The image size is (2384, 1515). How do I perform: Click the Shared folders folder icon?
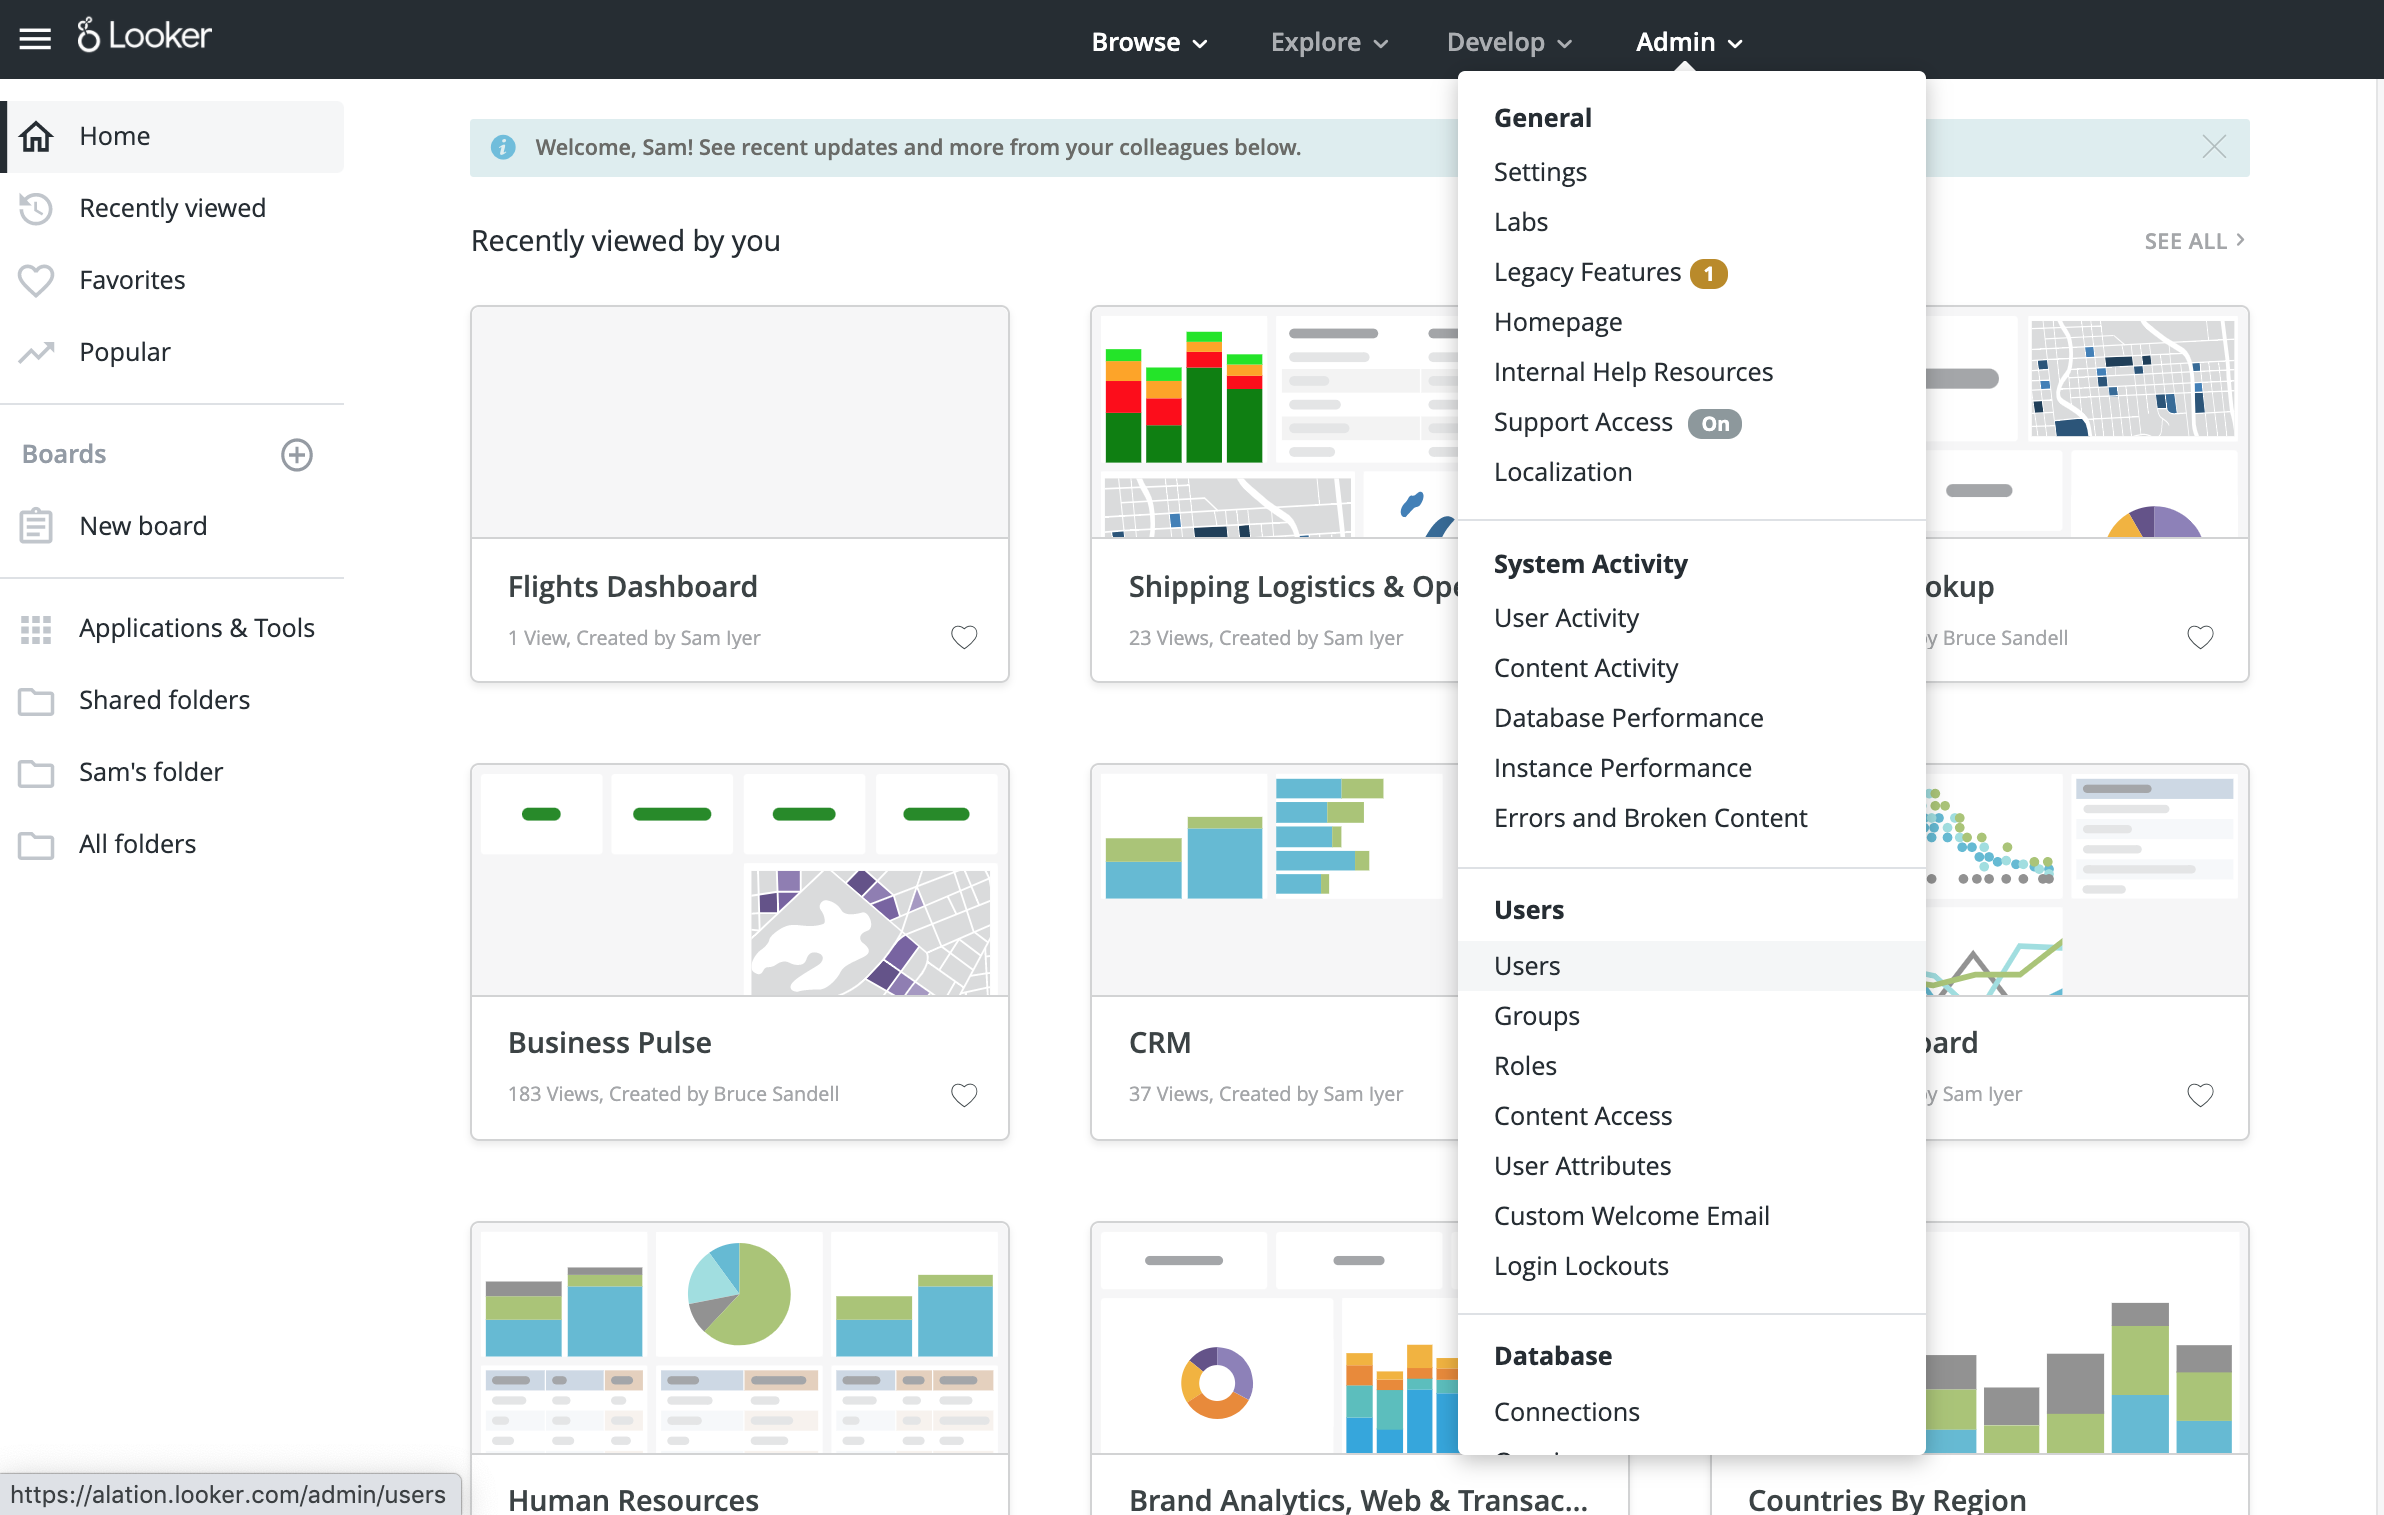[x=36, y=701]
